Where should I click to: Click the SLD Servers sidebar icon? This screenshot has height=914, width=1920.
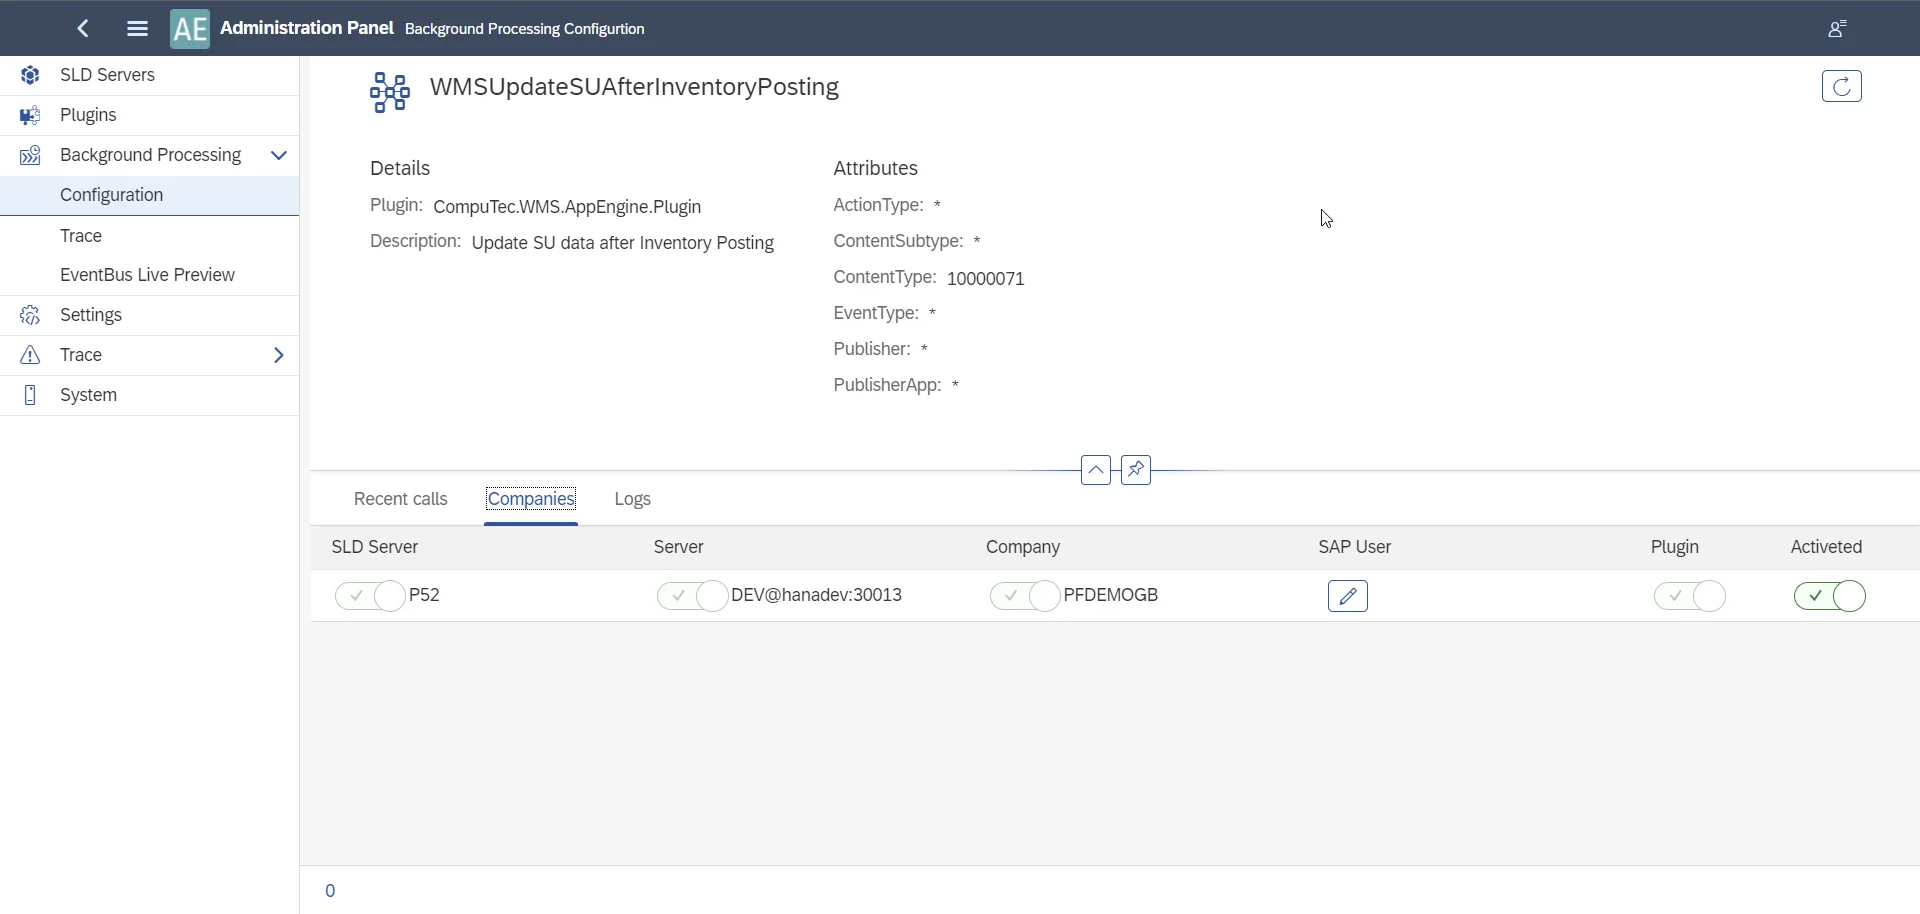click(x=30, y=76)
